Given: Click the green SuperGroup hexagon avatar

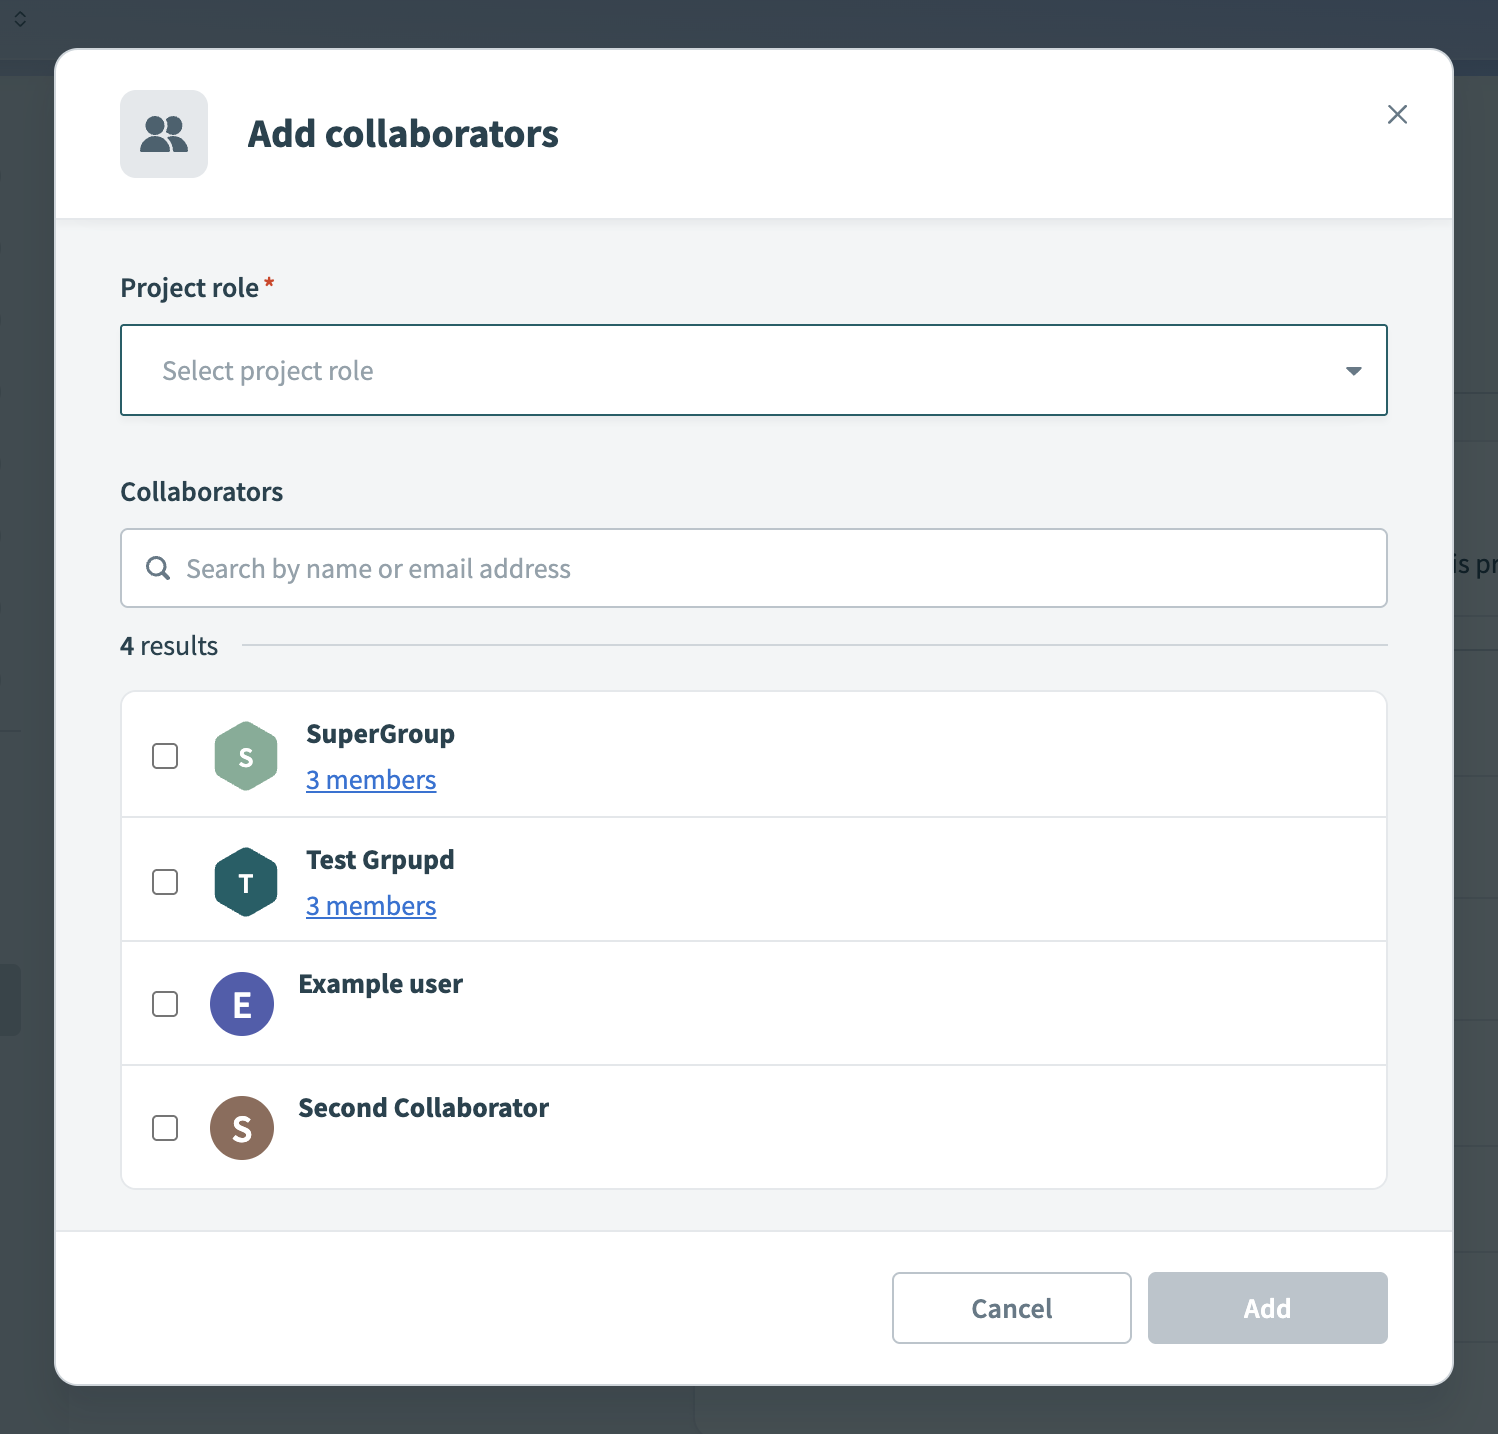Looking at the screenshot, I should [245, 756].
